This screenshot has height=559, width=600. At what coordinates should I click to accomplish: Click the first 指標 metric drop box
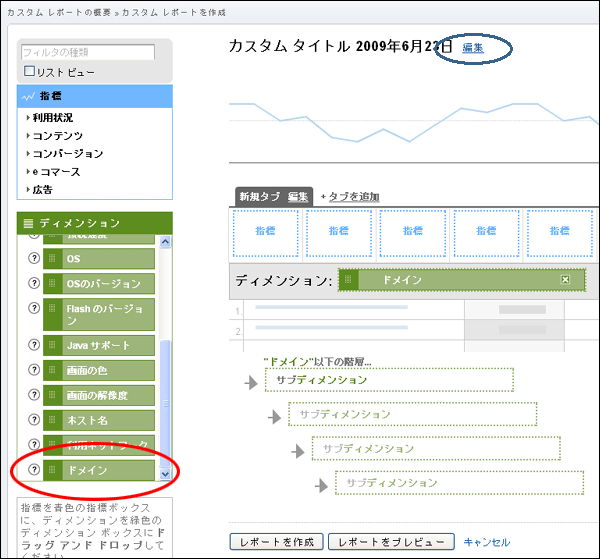266,233
